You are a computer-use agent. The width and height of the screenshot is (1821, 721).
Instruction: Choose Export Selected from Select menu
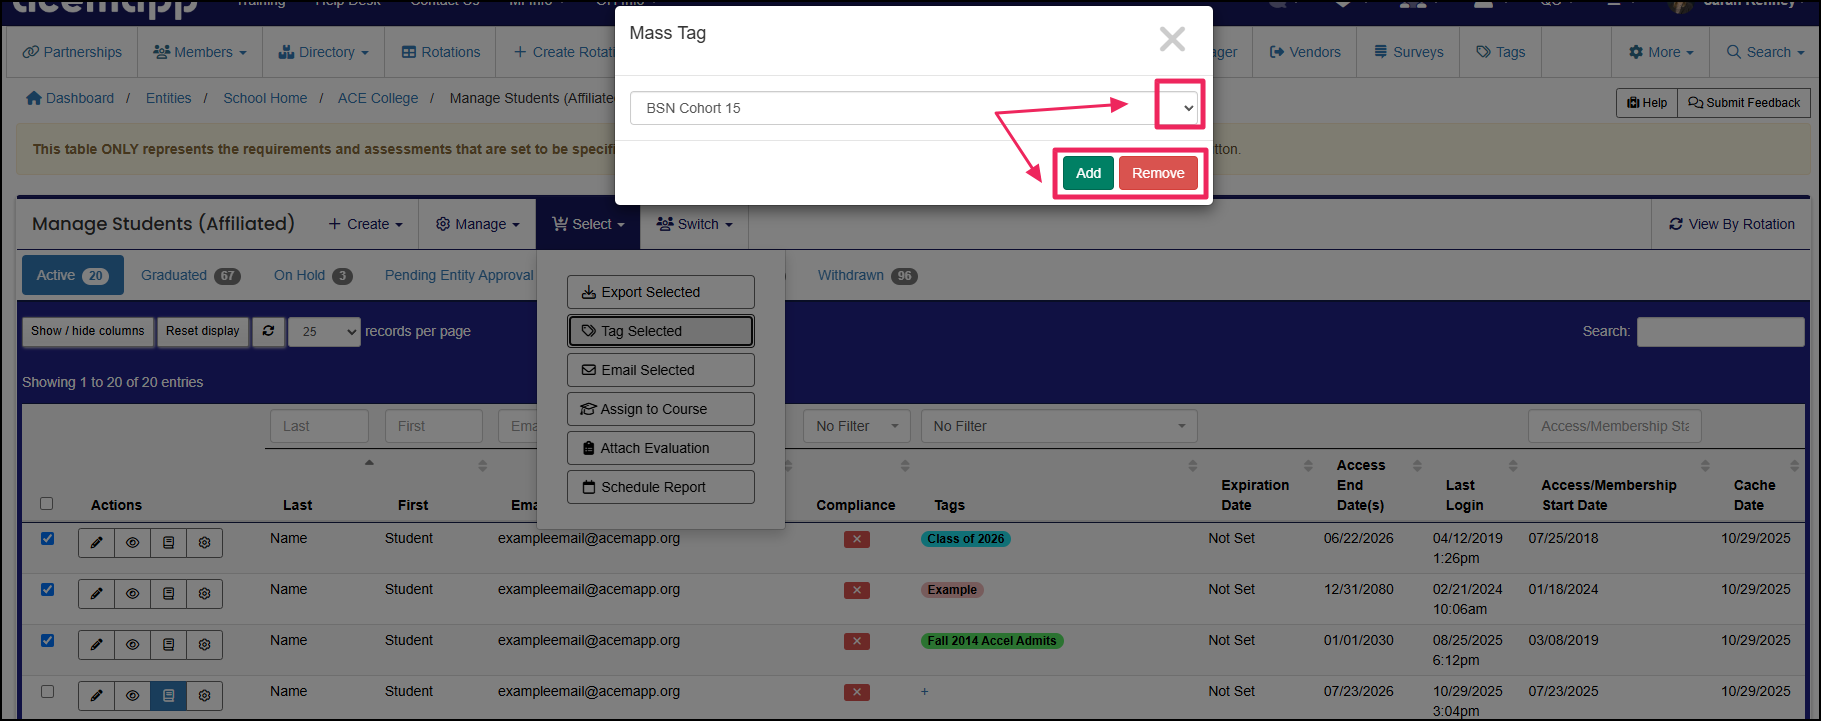click(x=661, y=292)
